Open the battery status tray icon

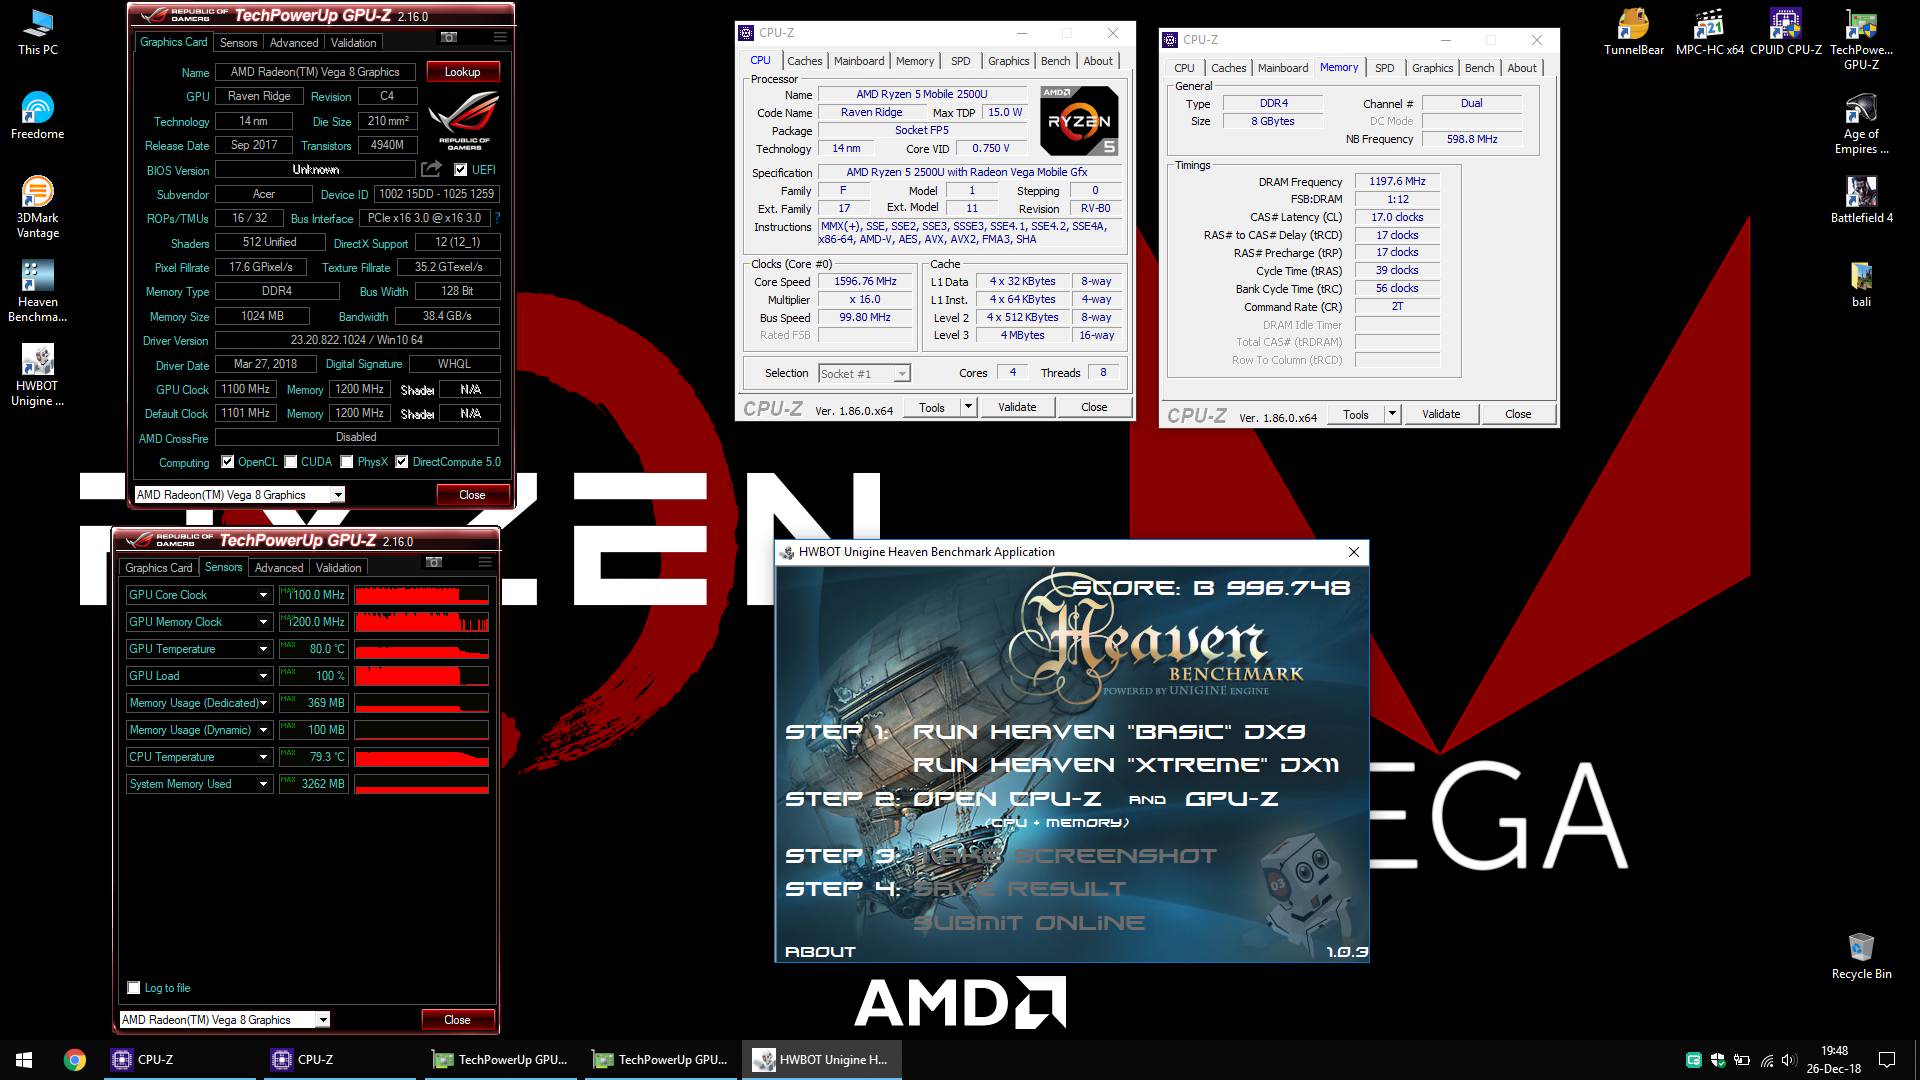(1742, 1060)
